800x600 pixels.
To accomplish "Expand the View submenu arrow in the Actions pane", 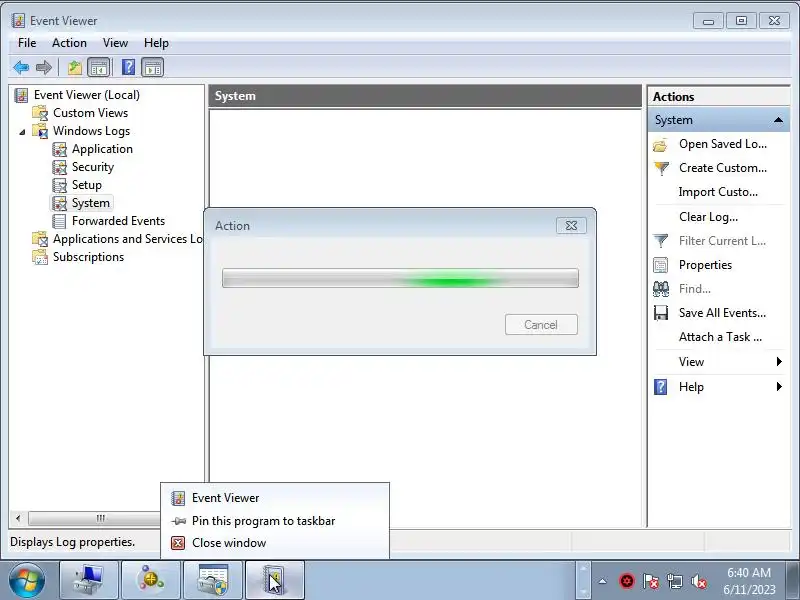I will point(779,361).
